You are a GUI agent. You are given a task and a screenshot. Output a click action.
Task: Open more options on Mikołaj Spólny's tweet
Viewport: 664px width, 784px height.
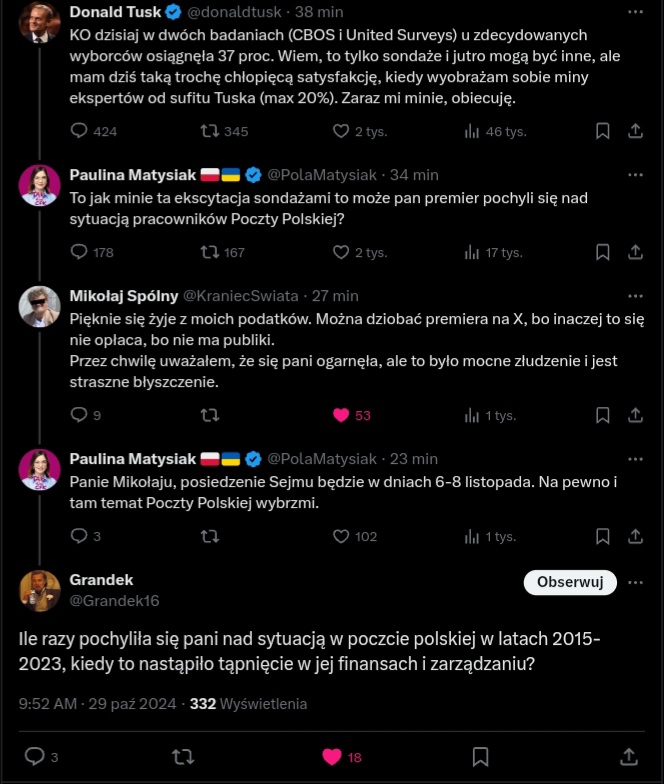(x=635, y=296)
